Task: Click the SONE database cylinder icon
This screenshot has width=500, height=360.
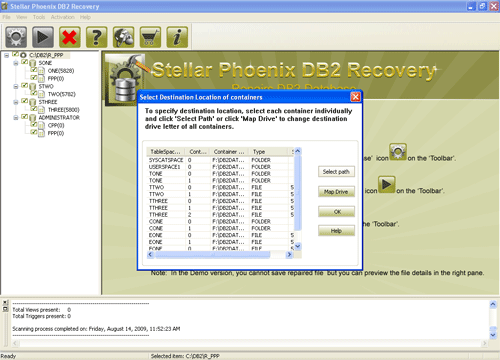Action: 33,63
